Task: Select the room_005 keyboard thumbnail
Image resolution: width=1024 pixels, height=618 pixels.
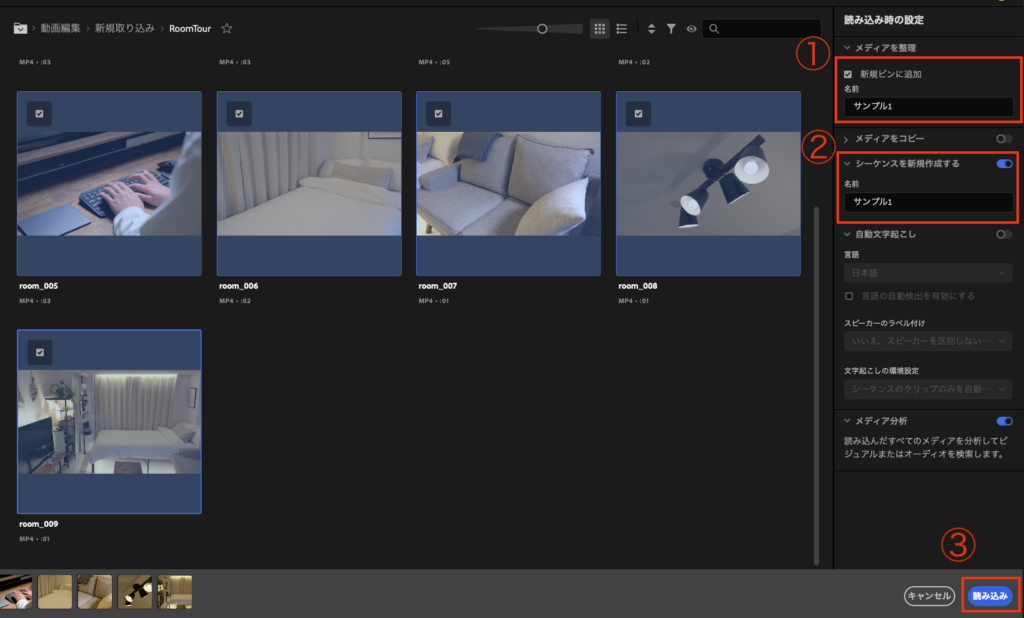Action: click(x=109, y=184)
